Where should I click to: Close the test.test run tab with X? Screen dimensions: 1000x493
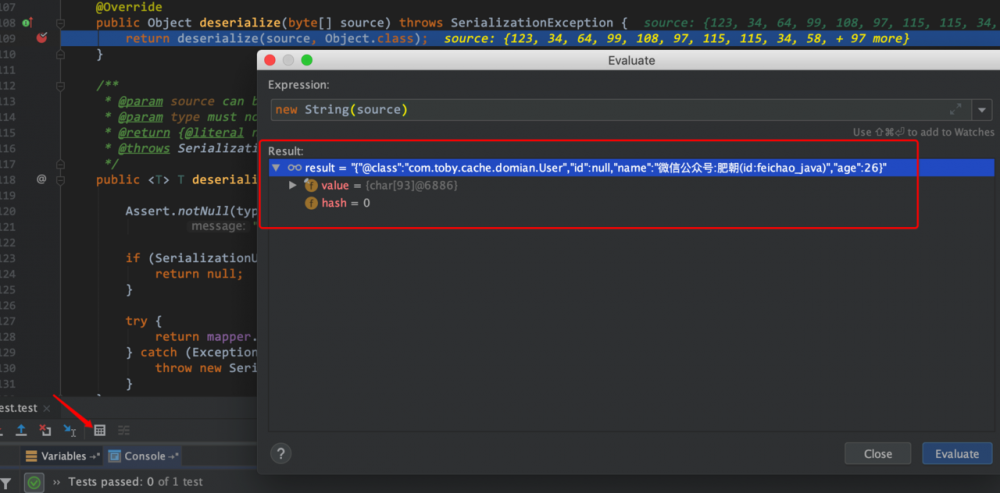pyautogui.click(x=47, y=408)
